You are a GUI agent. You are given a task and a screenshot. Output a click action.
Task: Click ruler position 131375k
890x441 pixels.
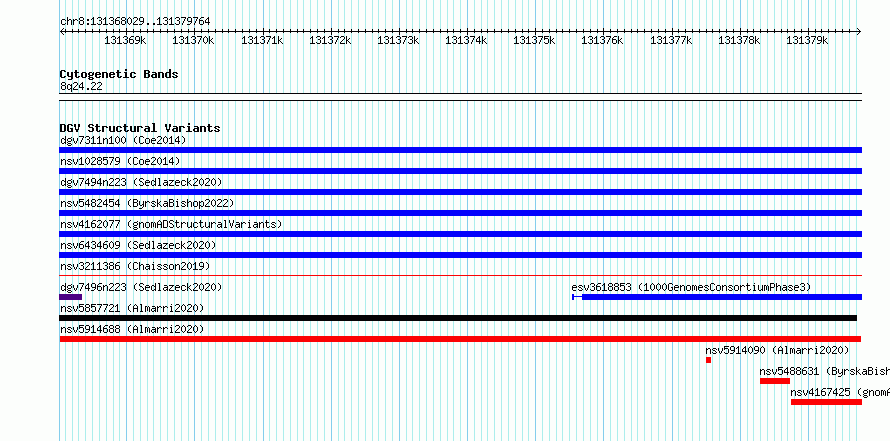pyautogui.click(x=535, y=40)
